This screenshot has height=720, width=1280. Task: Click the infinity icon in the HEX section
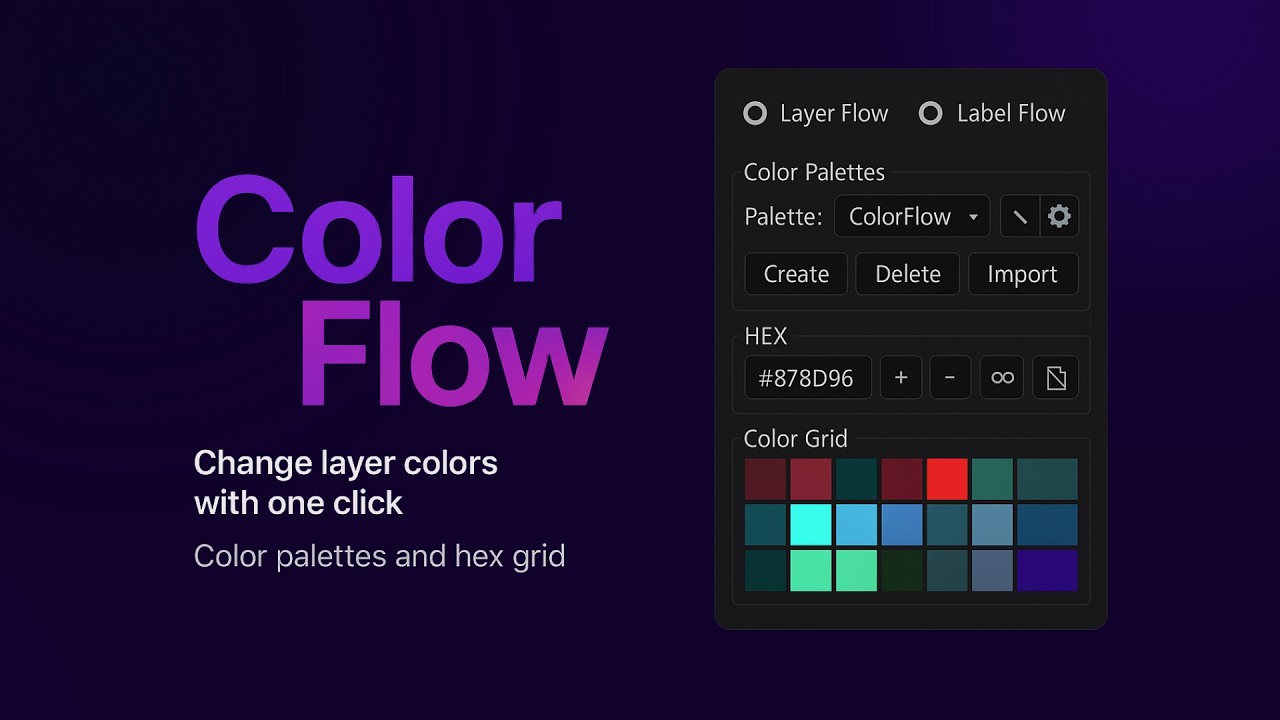[x=1001, y=377]
